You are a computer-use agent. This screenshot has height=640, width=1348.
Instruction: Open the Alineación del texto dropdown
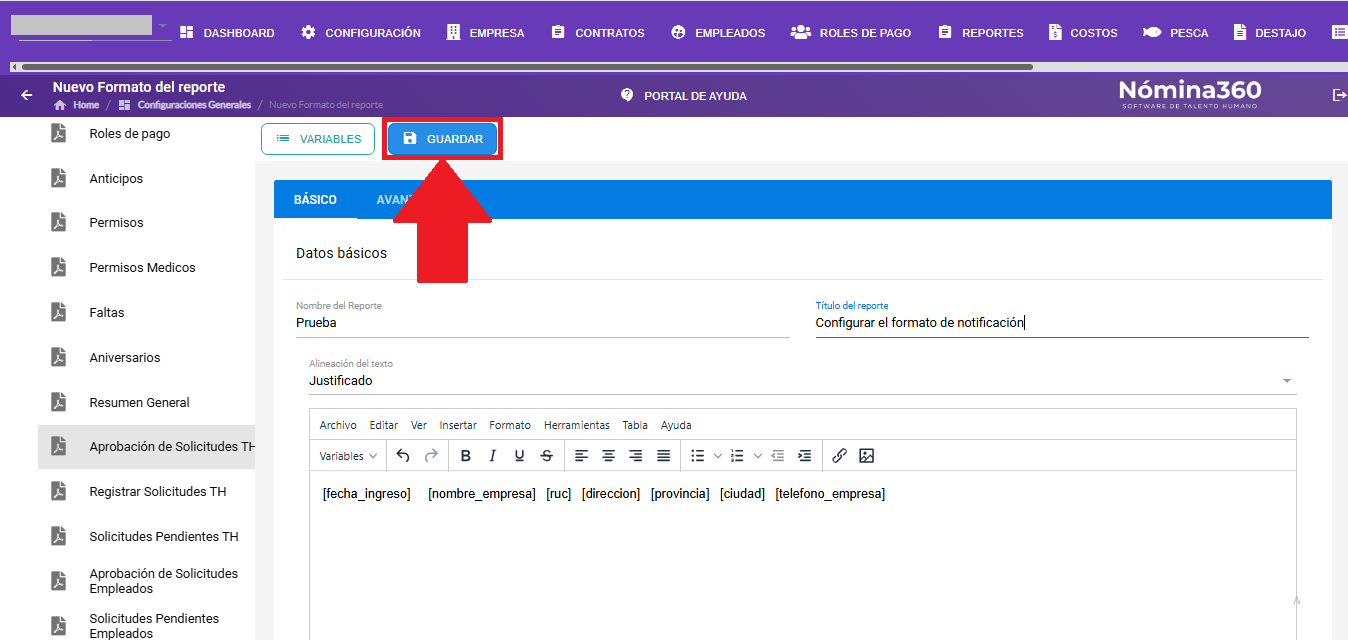(x=803, y=381)
